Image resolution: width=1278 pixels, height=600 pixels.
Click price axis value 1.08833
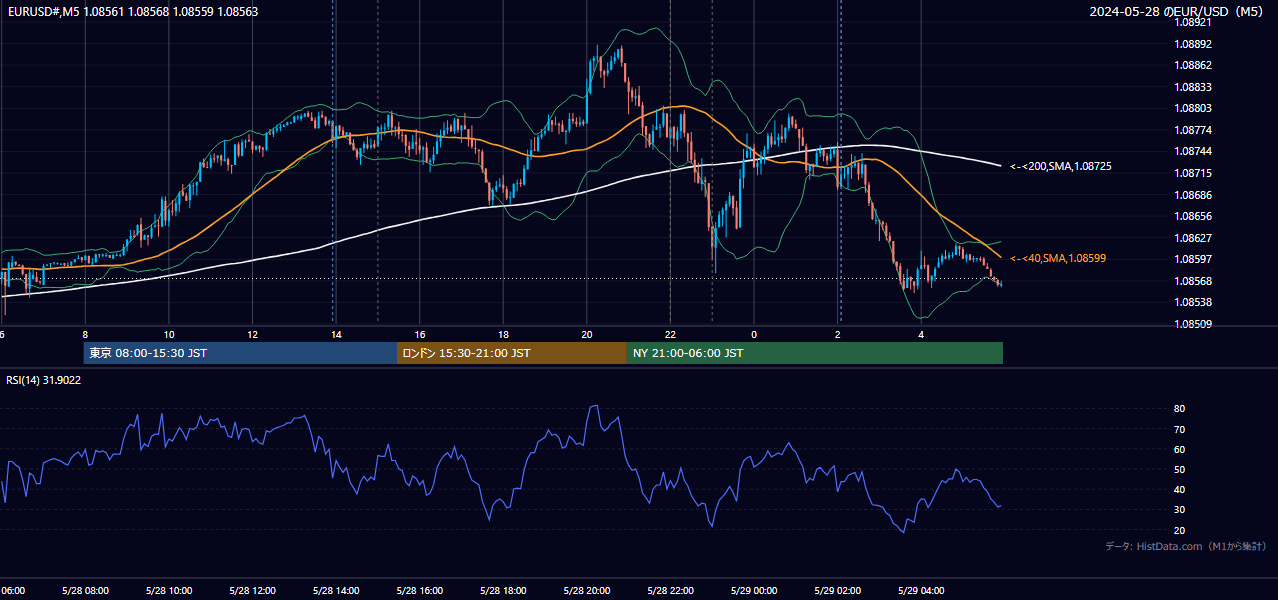coord(1194,87)
